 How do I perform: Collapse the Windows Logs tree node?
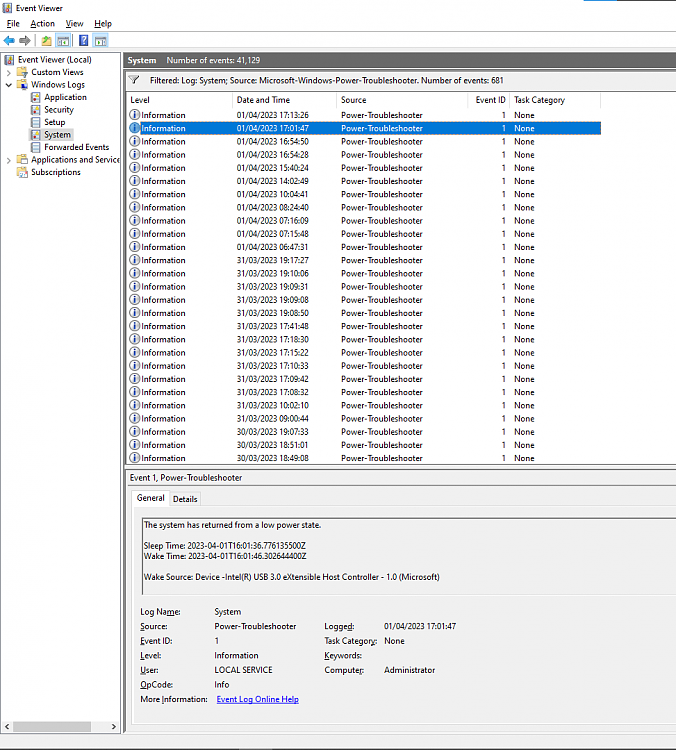[9, 85]
